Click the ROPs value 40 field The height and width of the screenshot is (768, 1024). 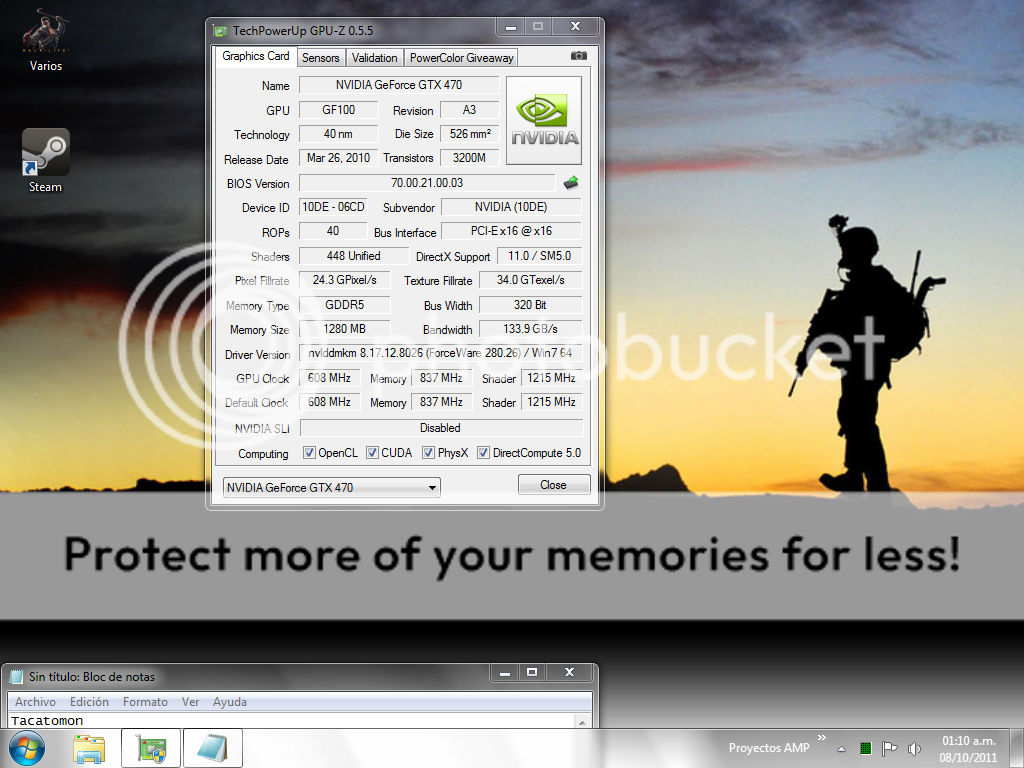(333, 231)
